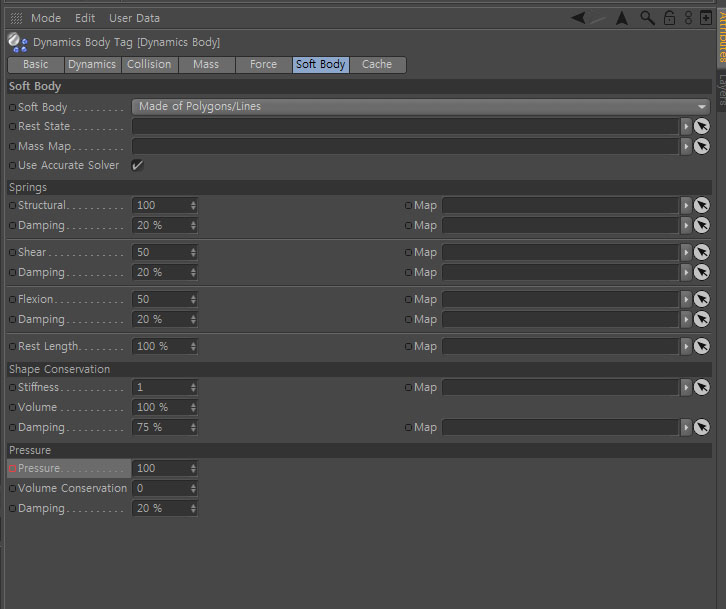Click the Stiffness Map picker cursor icon

coord(702,387)
